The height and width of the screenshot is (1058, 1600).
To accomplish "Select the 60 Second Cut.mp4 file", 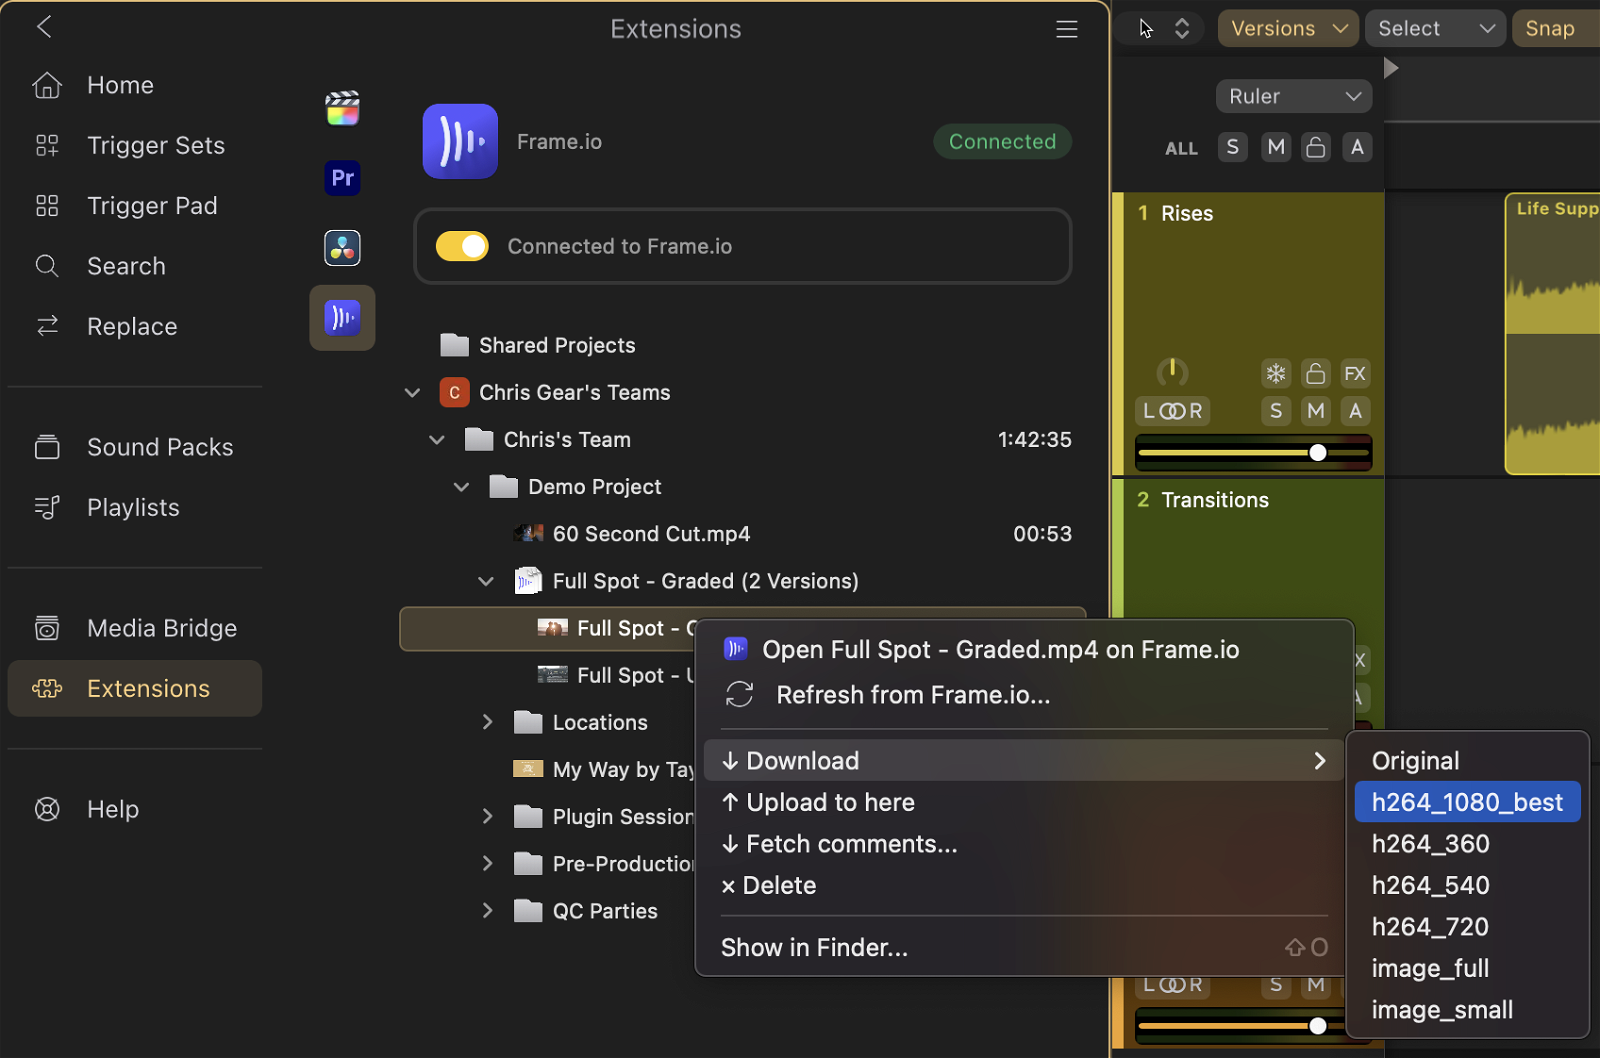I will [742, 534].
